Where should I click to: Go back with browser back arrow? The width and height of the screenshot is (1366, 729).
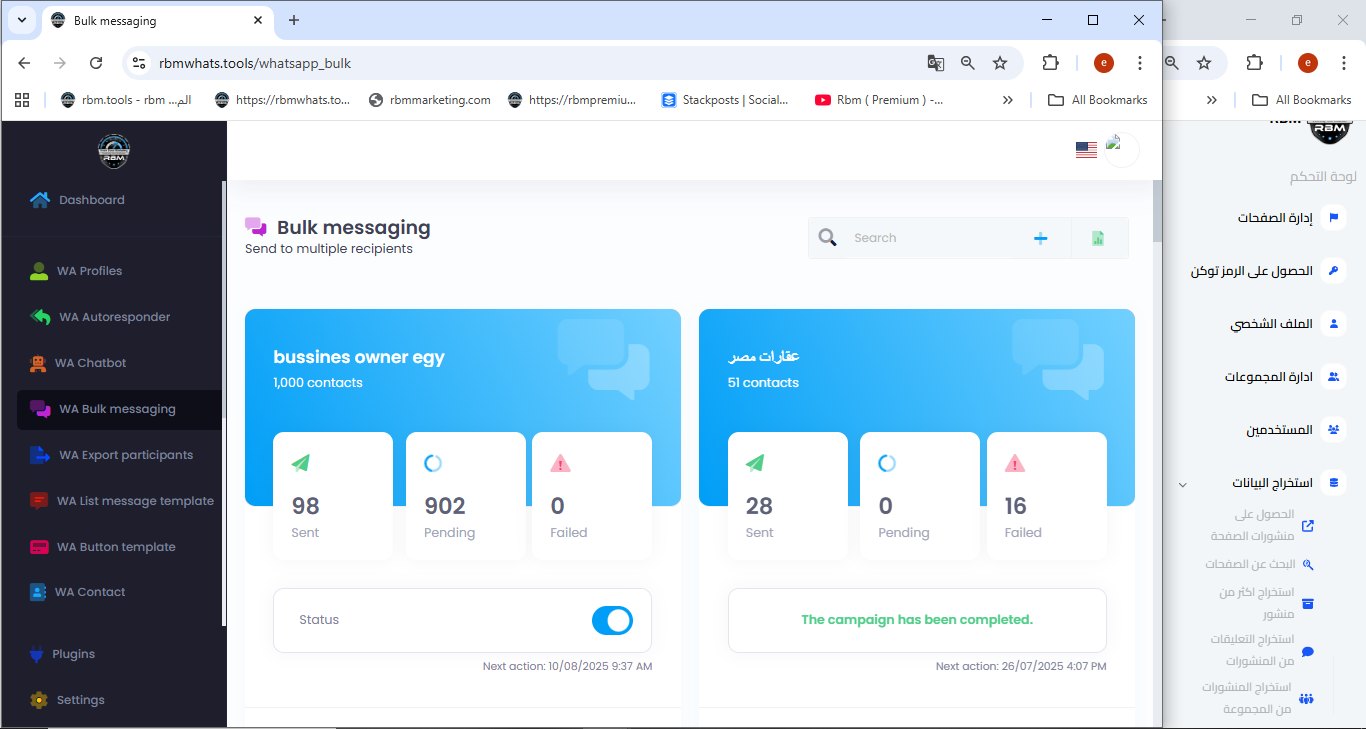[x=24, y=63]
